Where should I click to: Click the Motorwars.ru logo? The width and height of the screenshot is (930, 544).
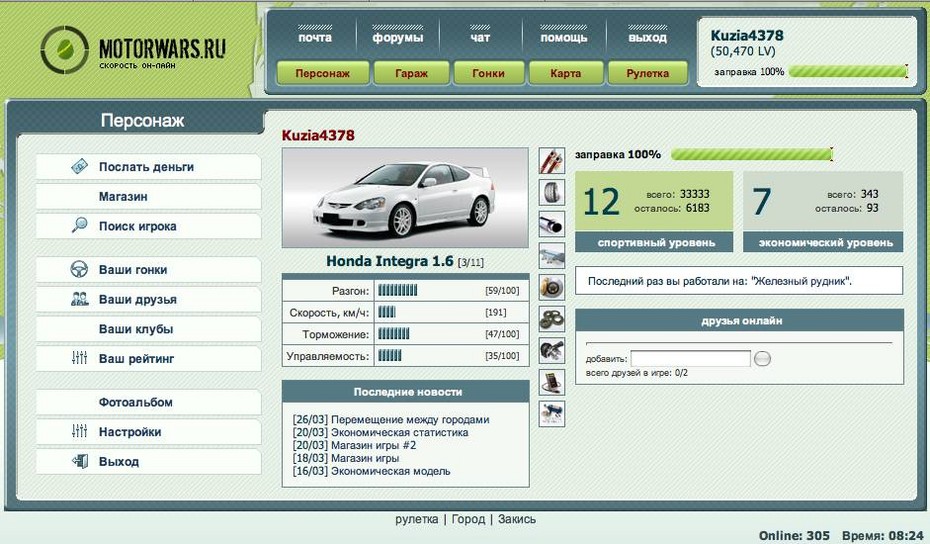pyautogui.click(x=133, y=50)
